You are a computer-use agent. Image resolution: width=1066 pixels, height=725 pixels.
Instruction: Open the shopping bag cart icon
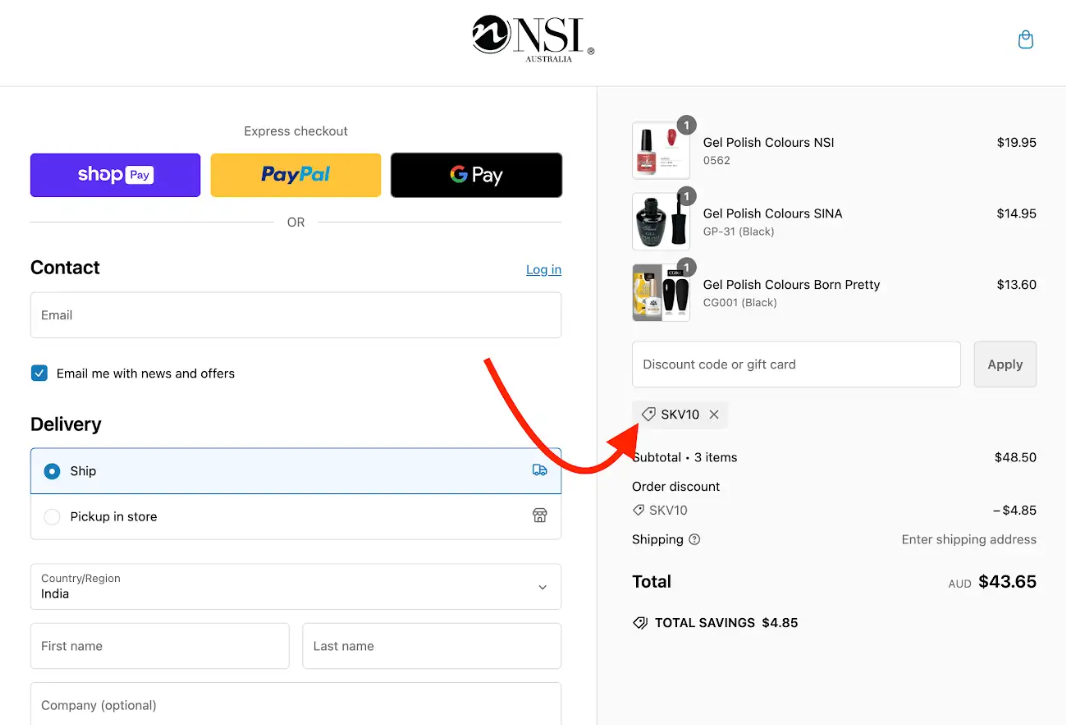(1025, 40)
